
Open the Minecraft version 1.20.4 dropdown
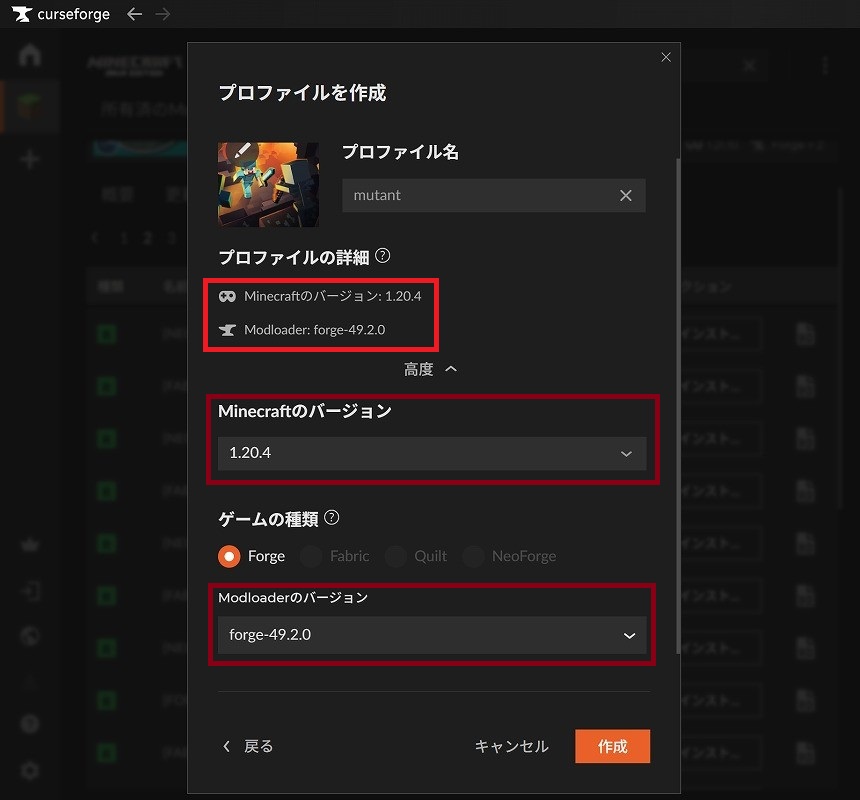[432, 453]
